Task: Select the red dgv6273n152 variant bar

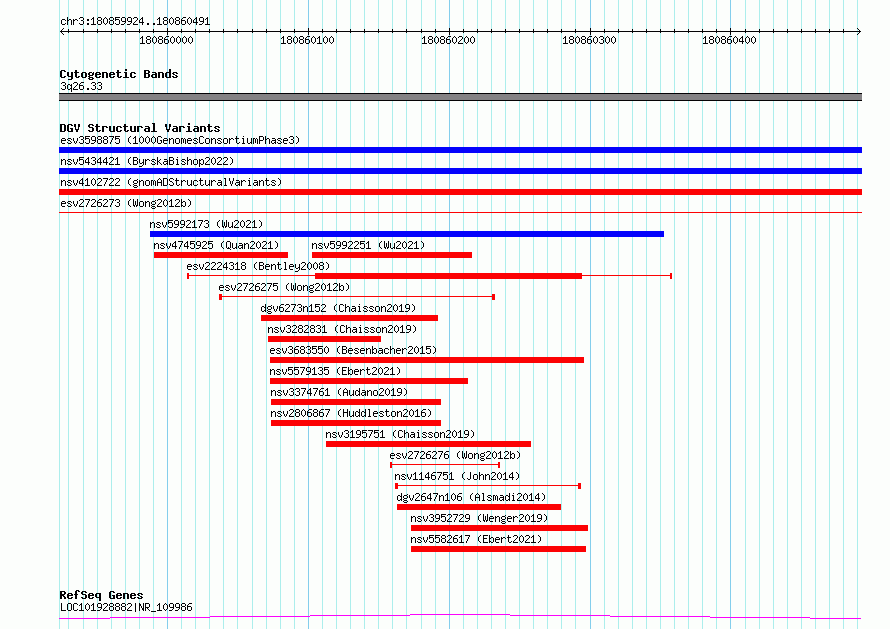Action: coord(350,318)
